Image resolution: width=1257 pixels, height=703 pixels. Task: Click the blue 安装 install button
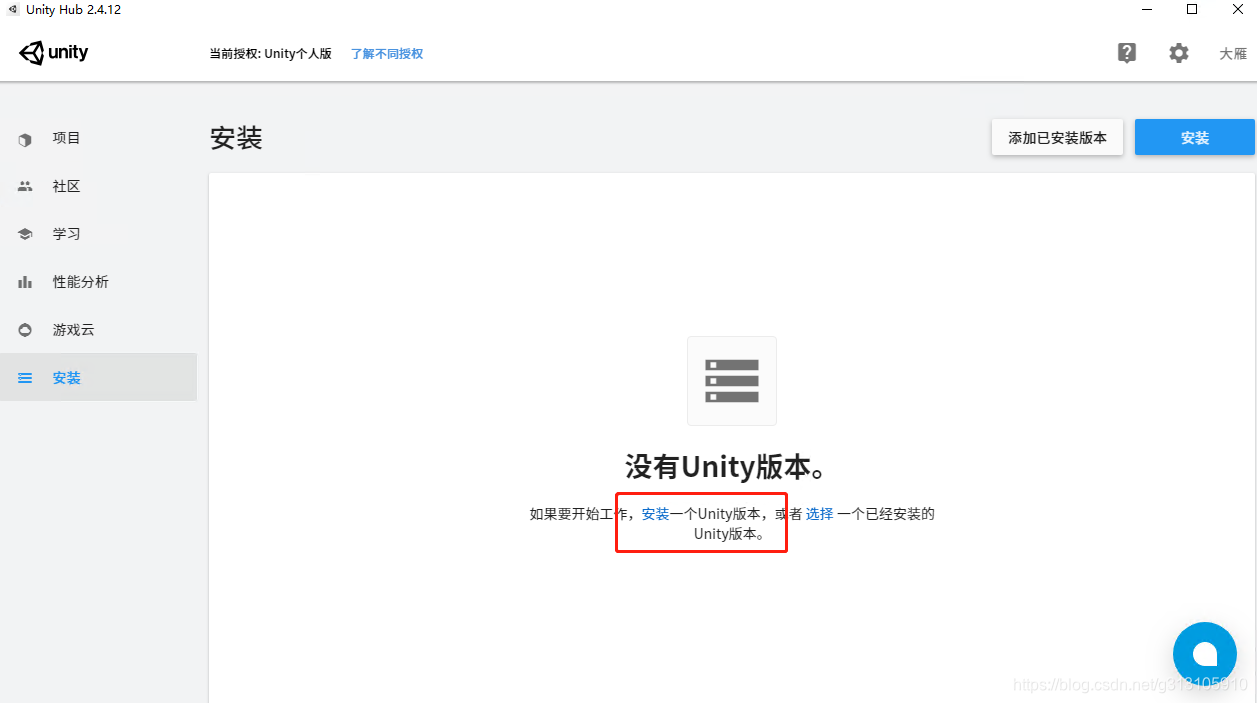[x=1194, y=138]
